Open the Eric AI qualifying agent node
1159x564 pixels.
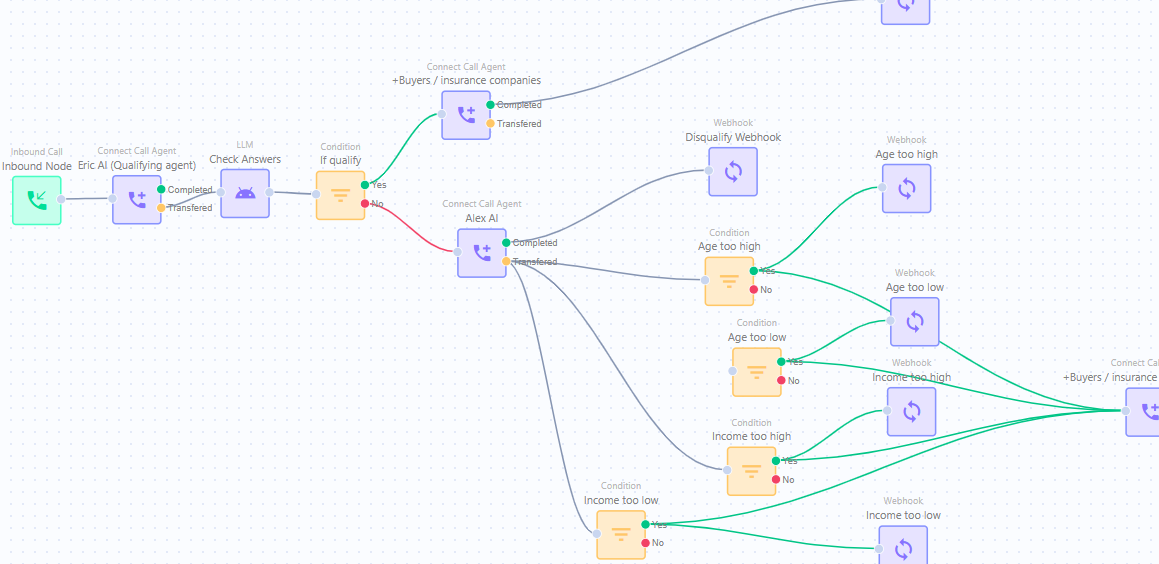[x=137, y=200]
